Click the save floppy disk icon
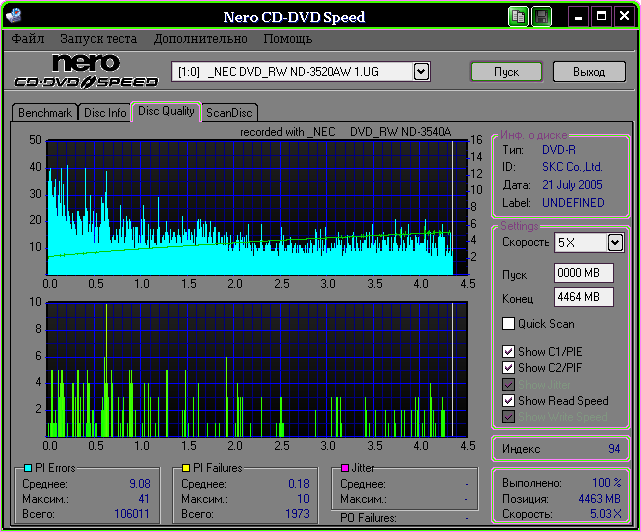Viewport: 641px width, 532px height. (541, 17)
